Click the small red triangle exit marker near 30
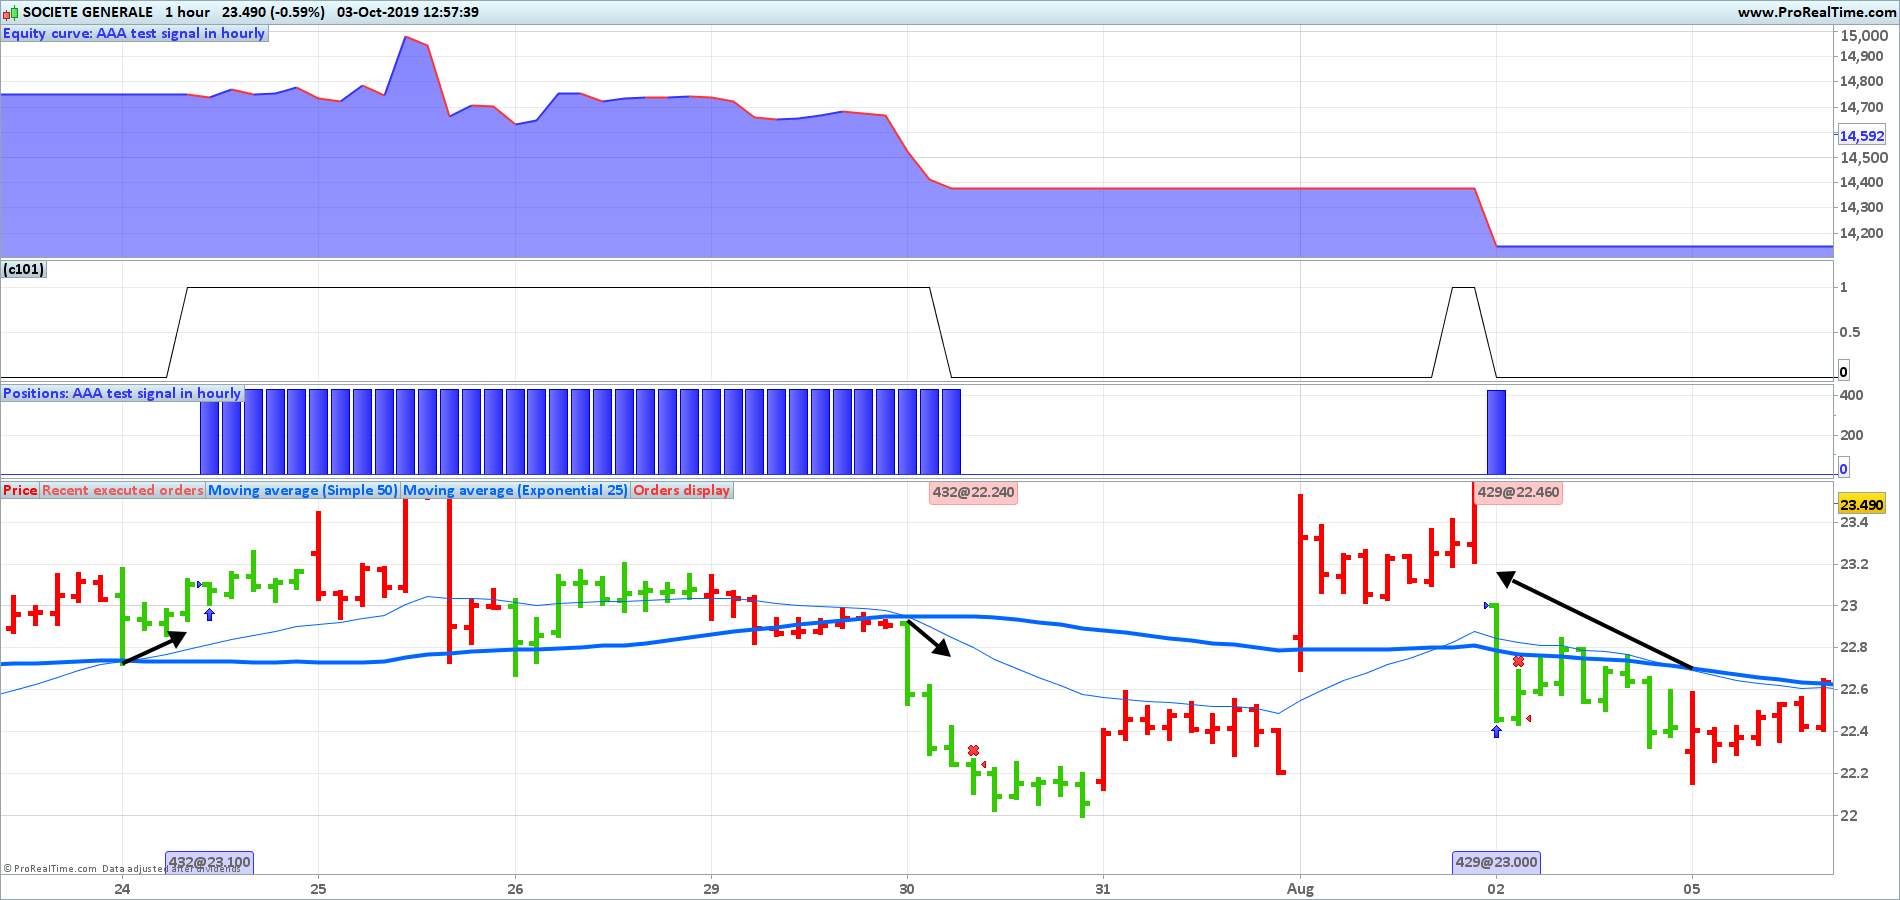This screenshot has width=1900, height=900. click(984, 765)
